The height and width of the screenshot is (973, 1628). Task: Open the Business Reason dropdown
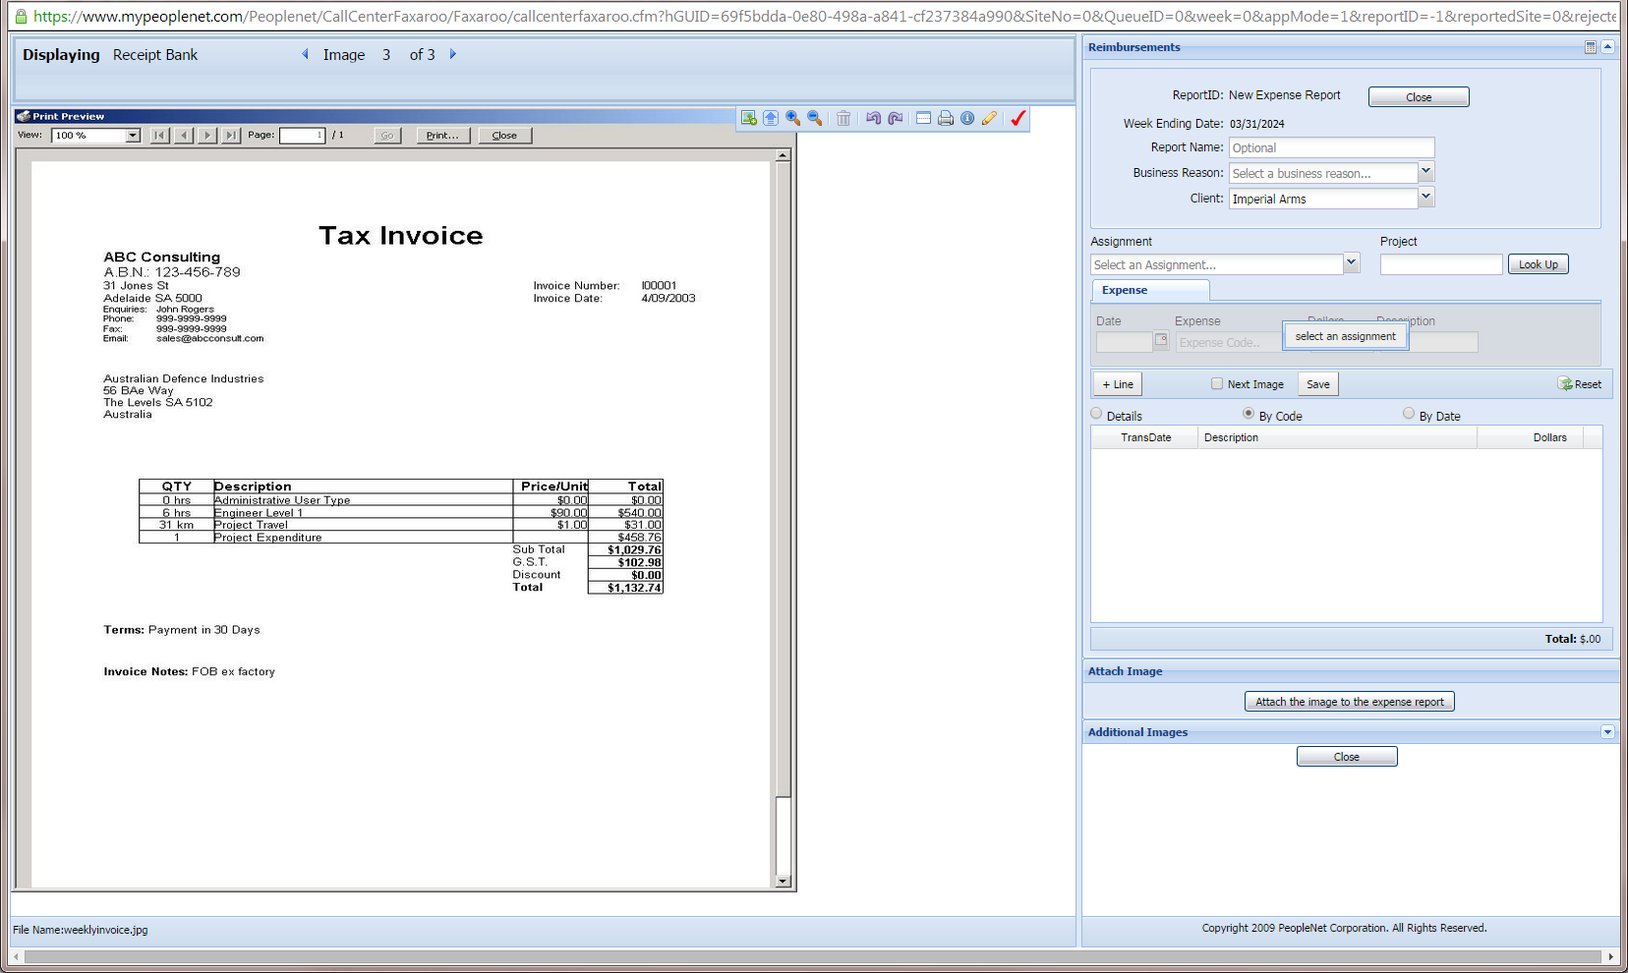(1426, 172)
